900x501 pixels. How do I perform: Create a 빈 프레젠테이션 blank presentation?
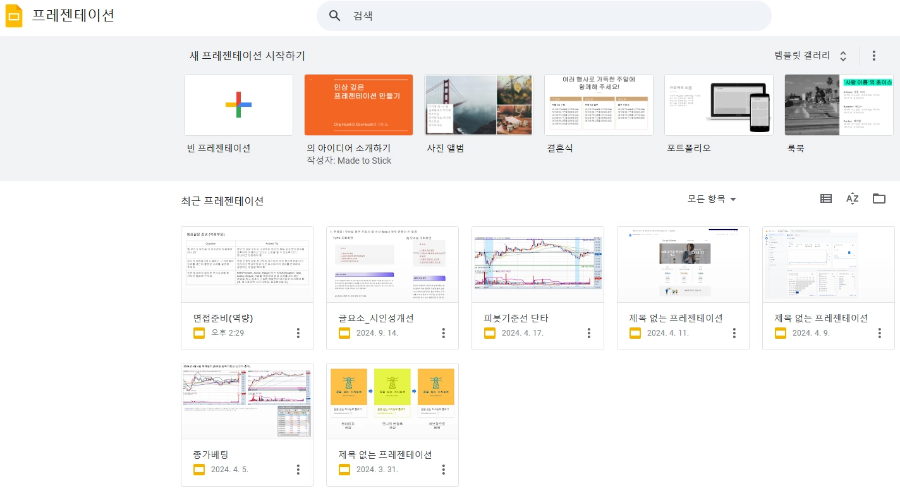coord(239,105)
